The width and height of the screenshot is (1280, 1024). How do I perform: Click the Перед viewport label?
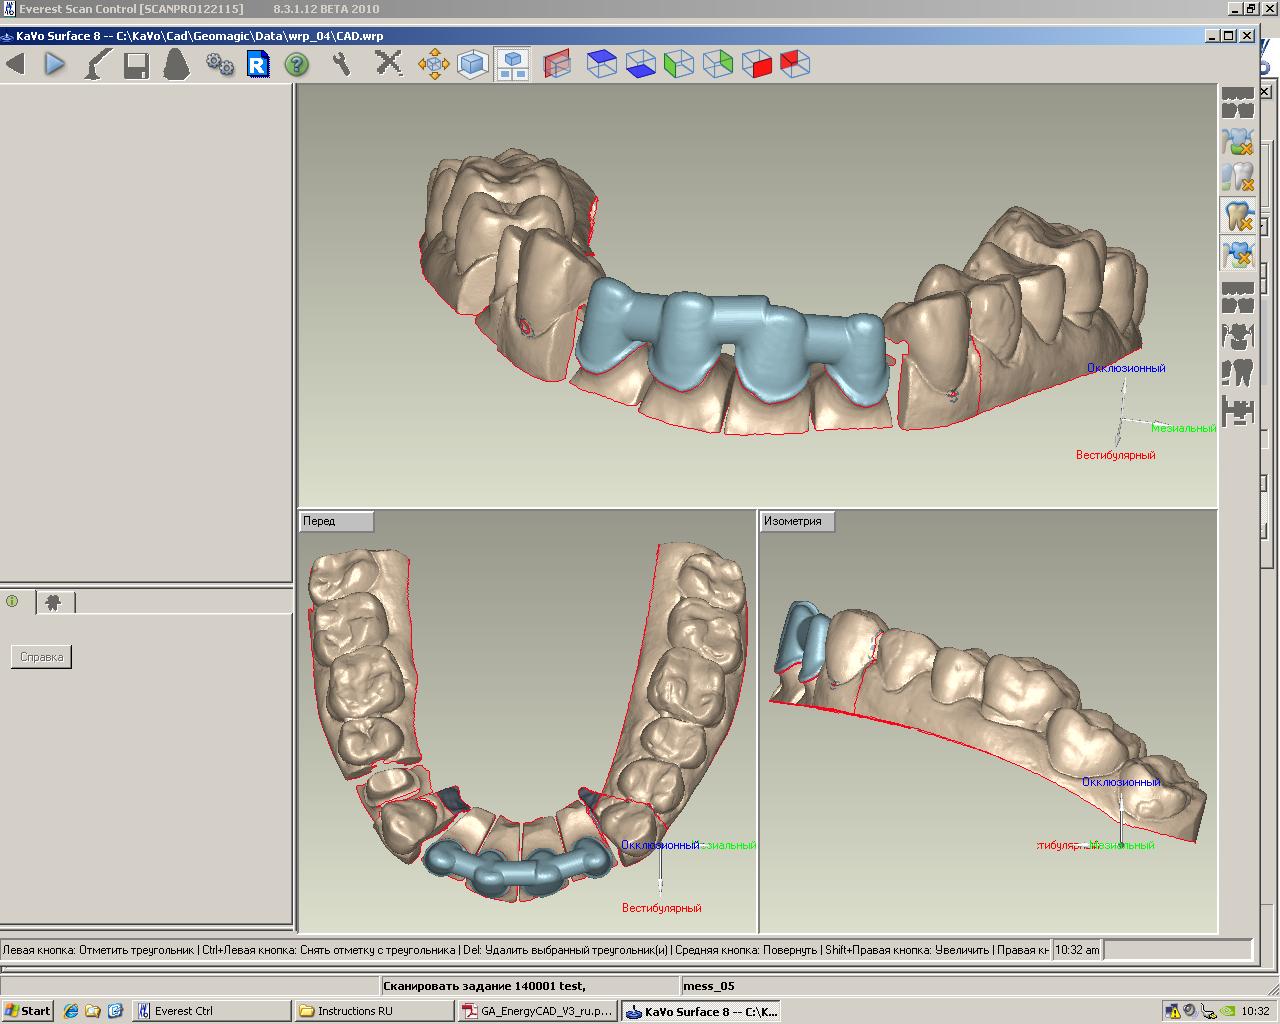click(x=336, y=521)
